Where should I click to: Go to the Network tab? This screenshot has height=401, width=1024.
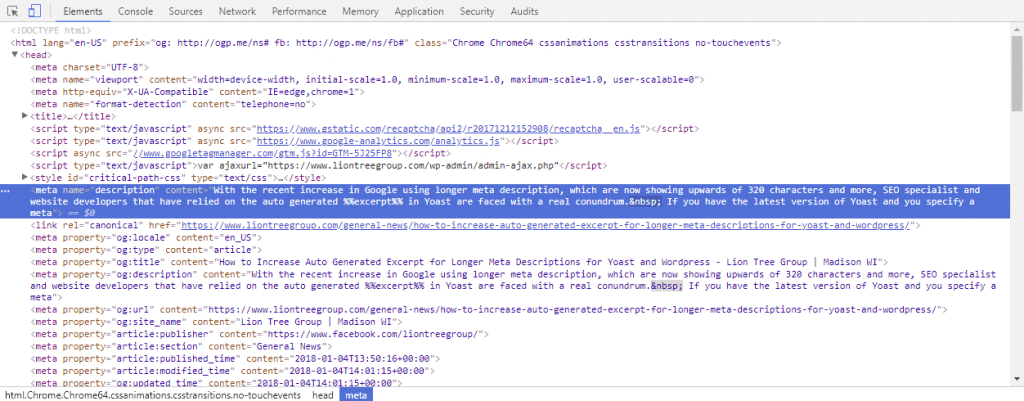237,11
